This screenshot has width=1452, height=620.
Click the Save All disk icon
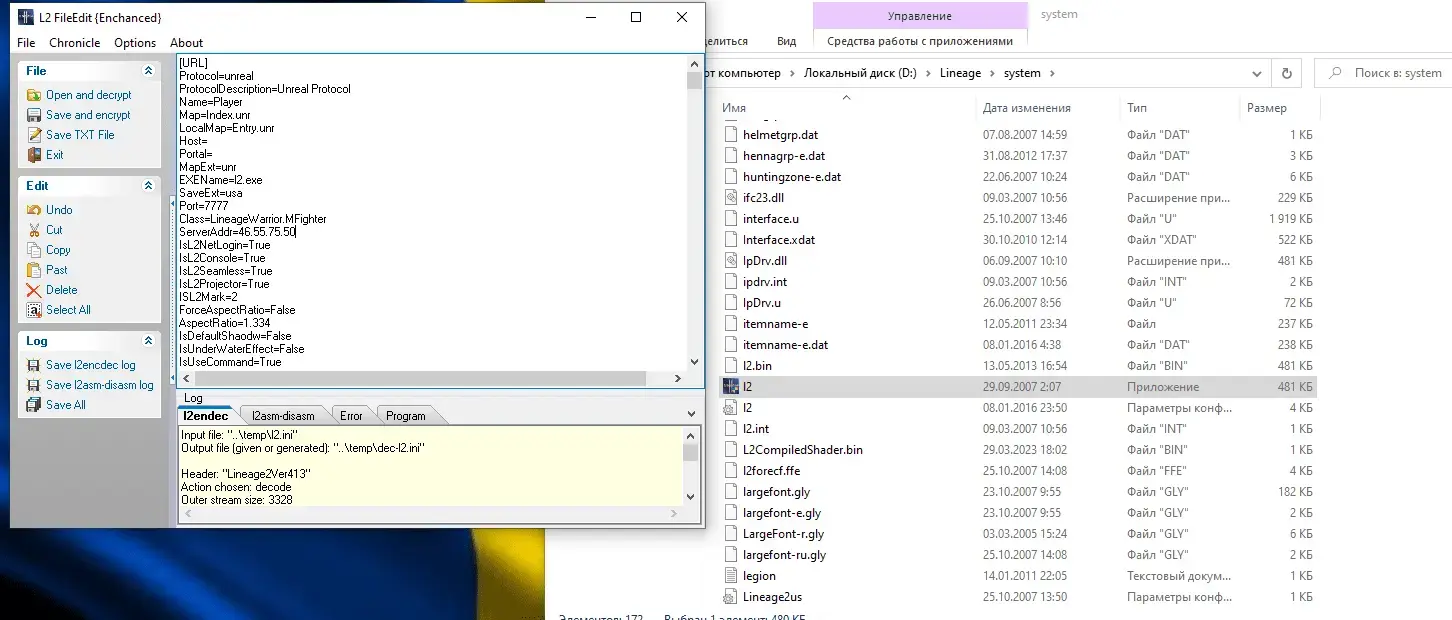pos(34,405)
